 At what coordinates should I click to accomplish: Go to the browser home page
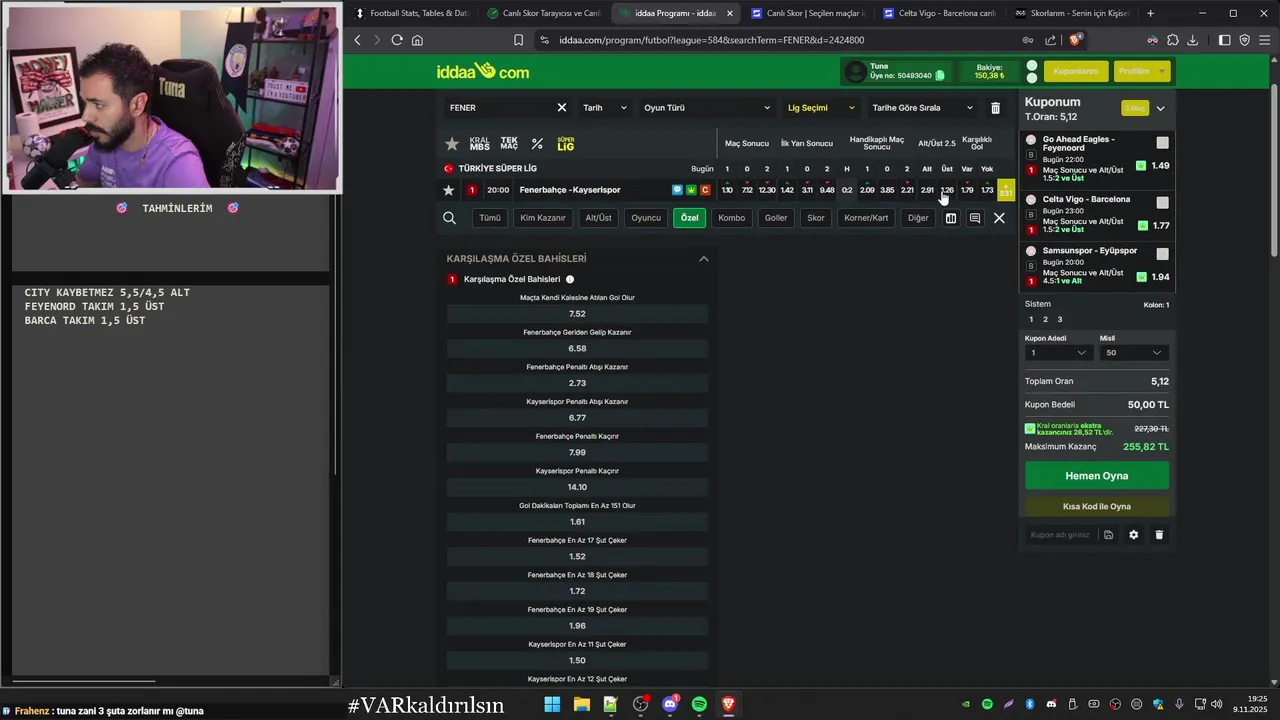417,40
